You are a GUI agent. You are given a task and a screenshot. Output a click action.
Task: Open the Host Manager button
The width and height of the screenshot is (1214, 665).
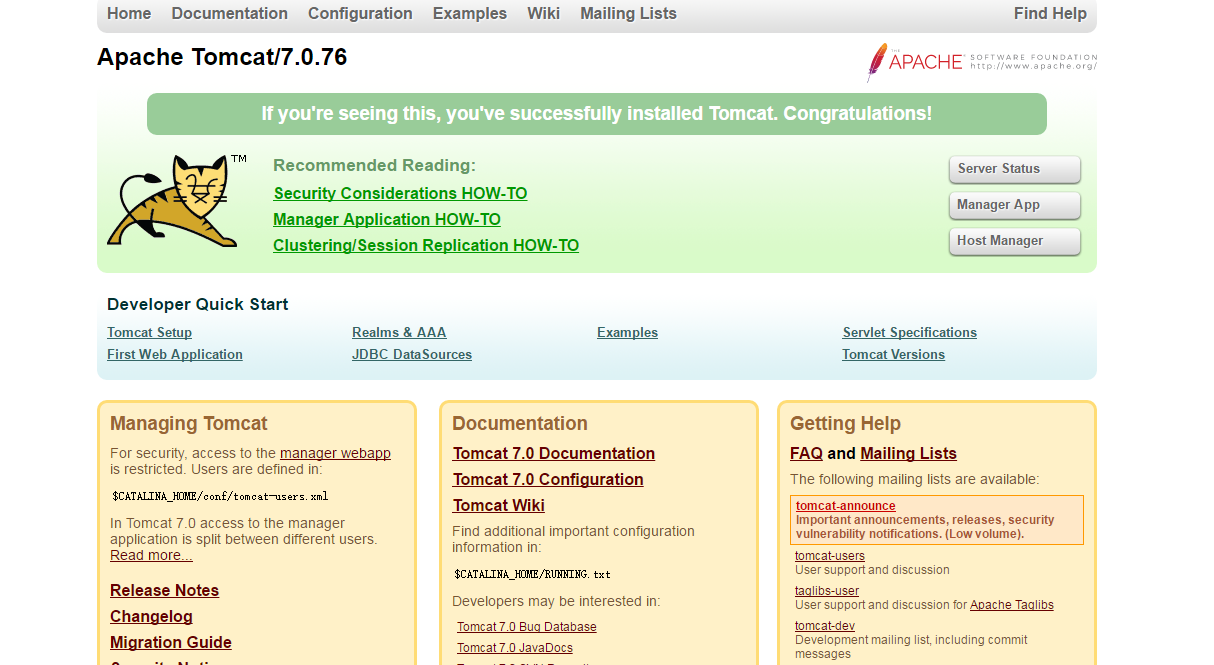click(1015, 241)
